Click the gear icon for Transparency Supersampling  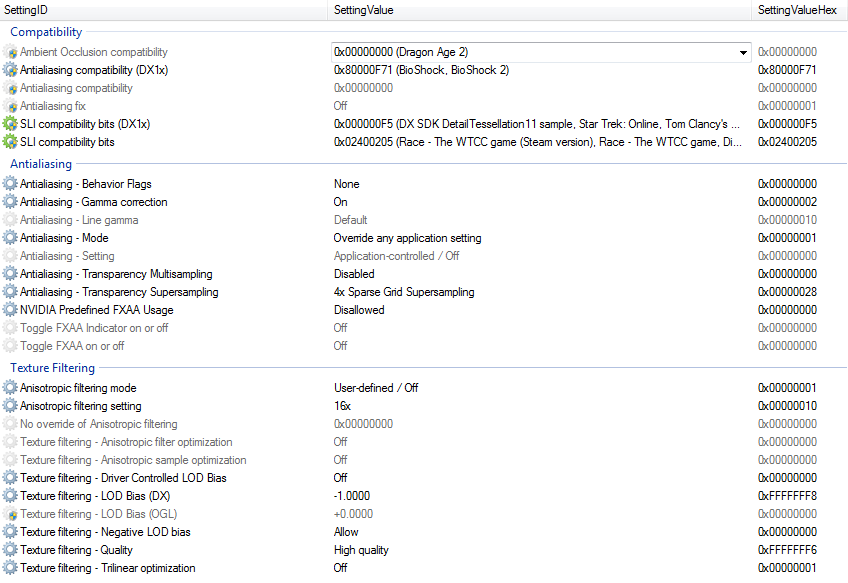click(10, 292)
